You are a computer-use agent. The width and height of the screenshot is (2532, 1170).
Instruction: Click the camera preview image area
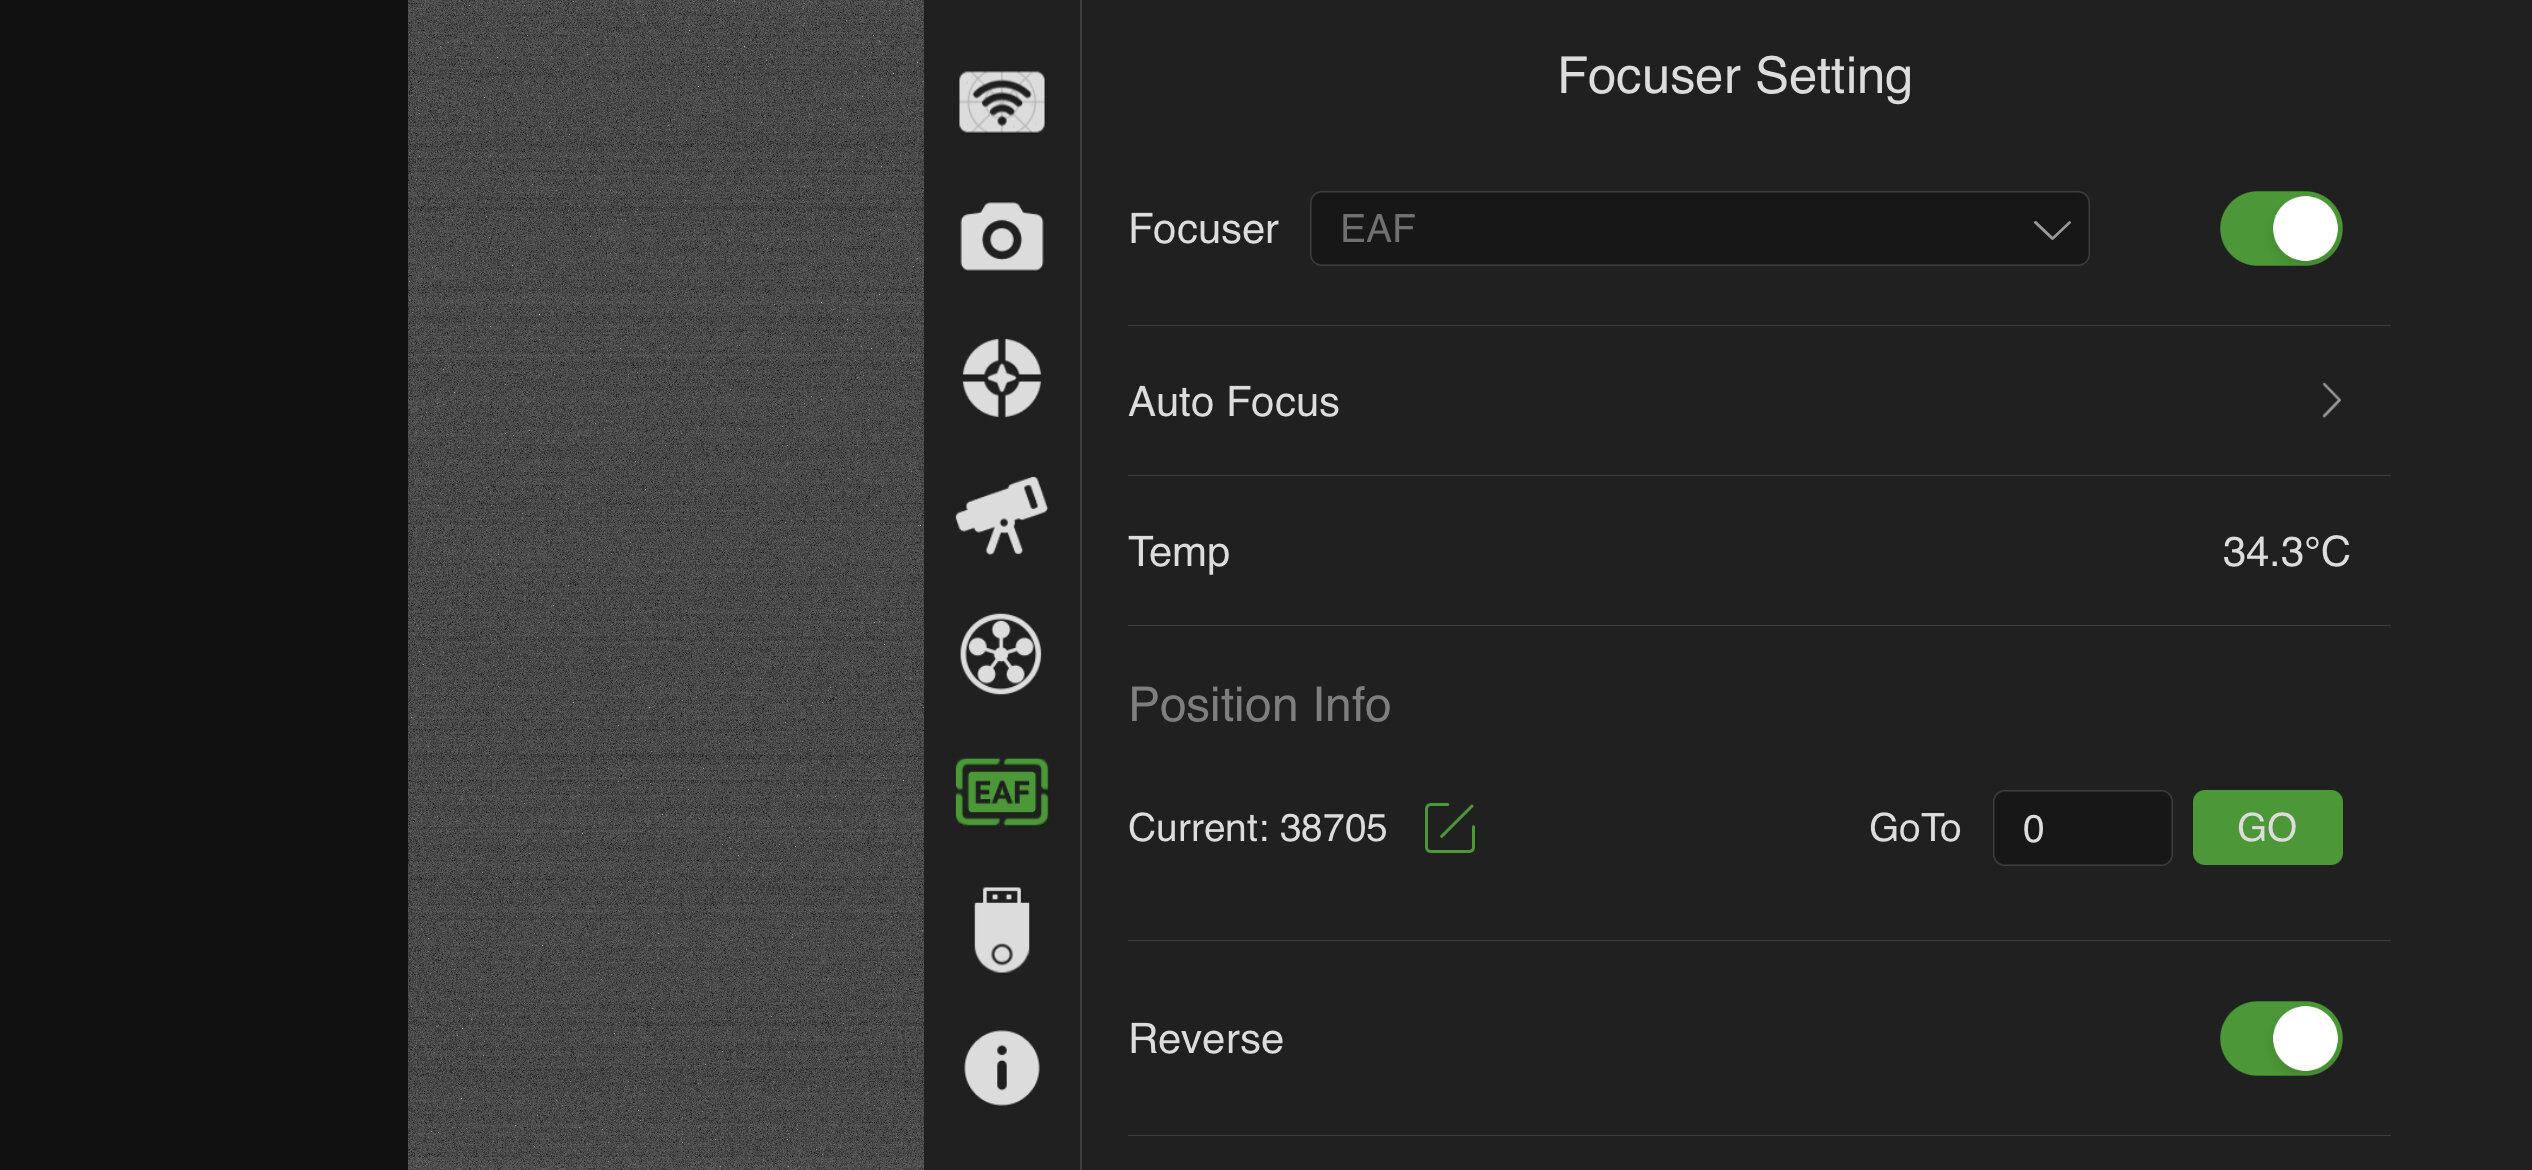[665, 585]
